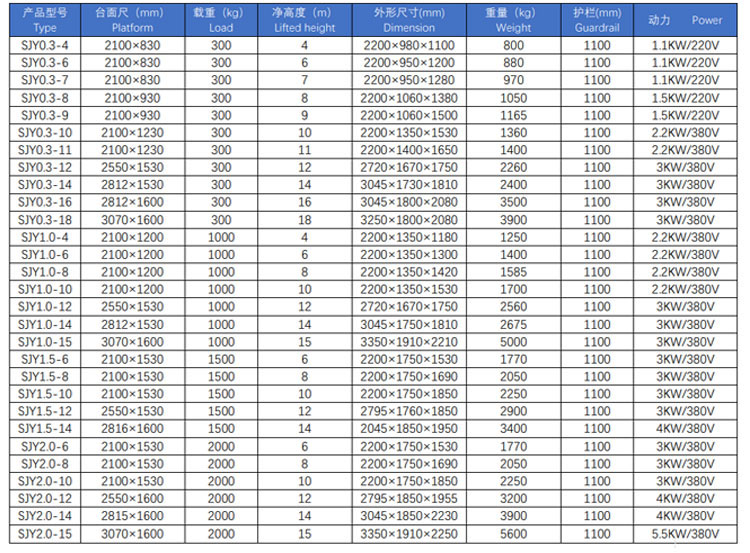Click the Type column header
The width and height of the screenshot is (750, 553).
pos(45,20)
